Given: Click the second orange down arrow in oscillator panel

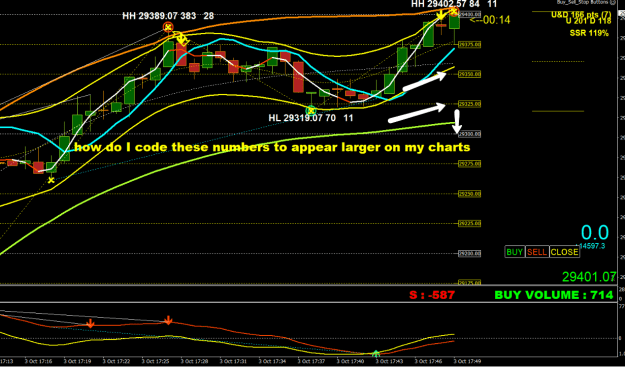Looking at the screenshot, I should tap(168, 320).
